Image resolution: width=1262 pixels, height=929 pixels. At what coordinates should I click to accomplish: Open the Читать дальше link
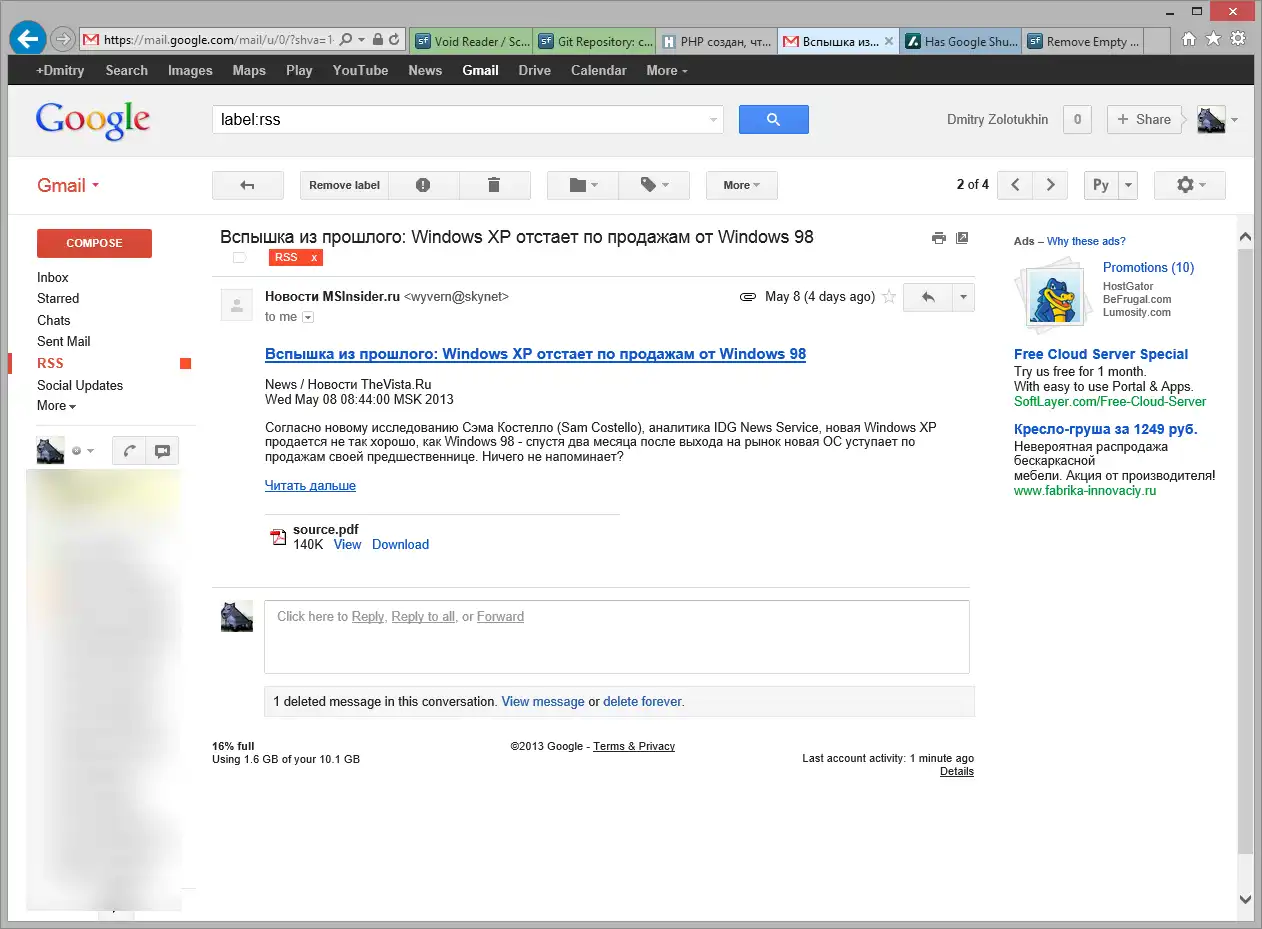[310, 486]
